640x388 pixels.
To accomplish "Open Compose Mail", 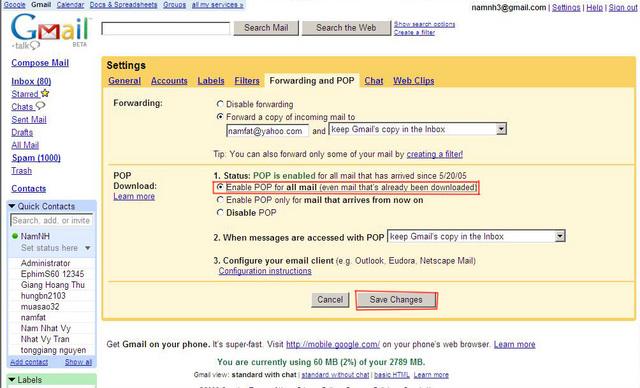I will 40,63.
